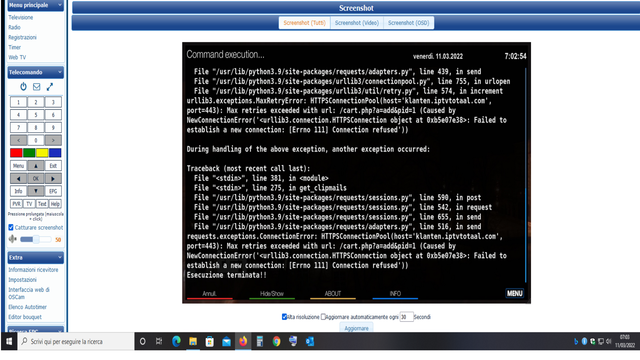Open Microsoft Edge from taskbar
The image size is (640, 360).
[x=176, y=342]
